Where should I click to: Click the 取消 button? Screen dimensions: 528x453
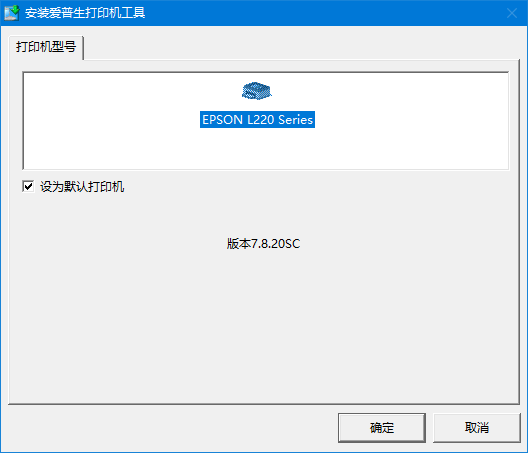point(477,428)
